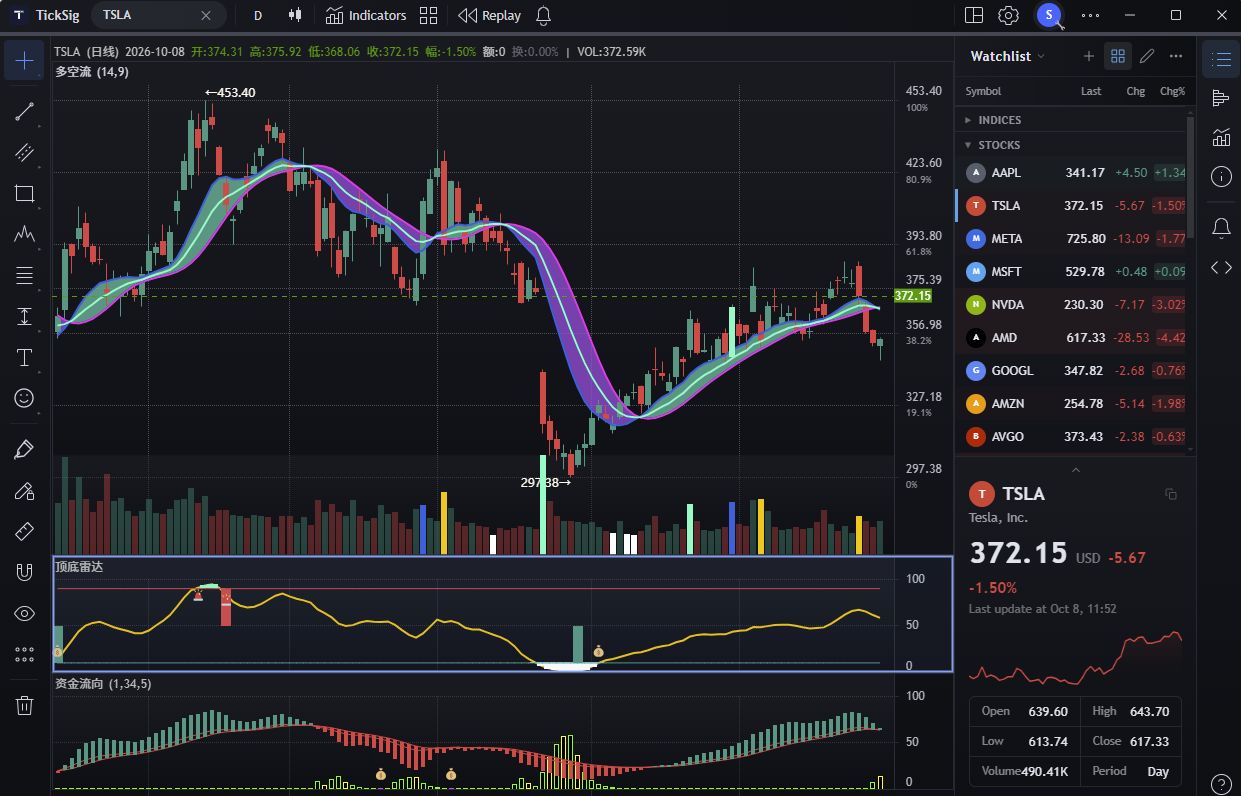
Task: Select the crosshair cursor tool
Action: [x=24, y=60]
